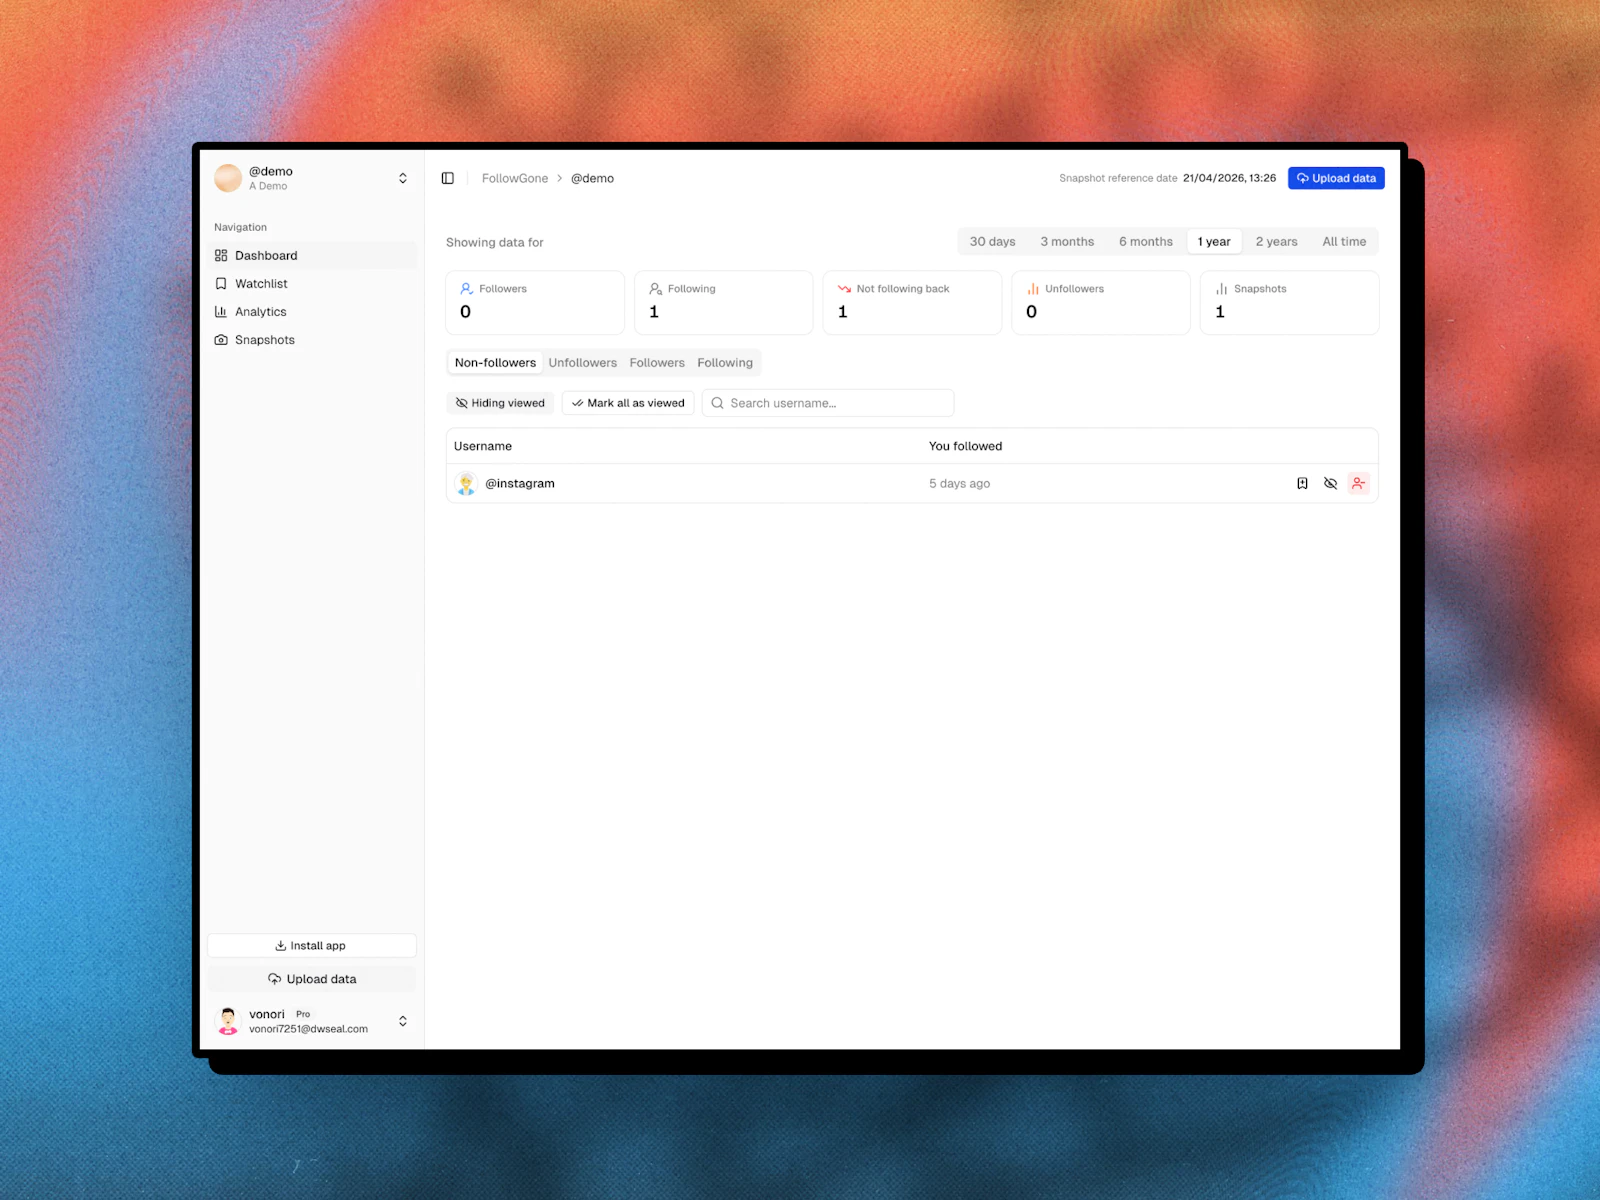Add @instagram to watchlist bookmark icon
Image resolution: width=1600 pixels, height=1200 pixels.
click(1302, 483)
